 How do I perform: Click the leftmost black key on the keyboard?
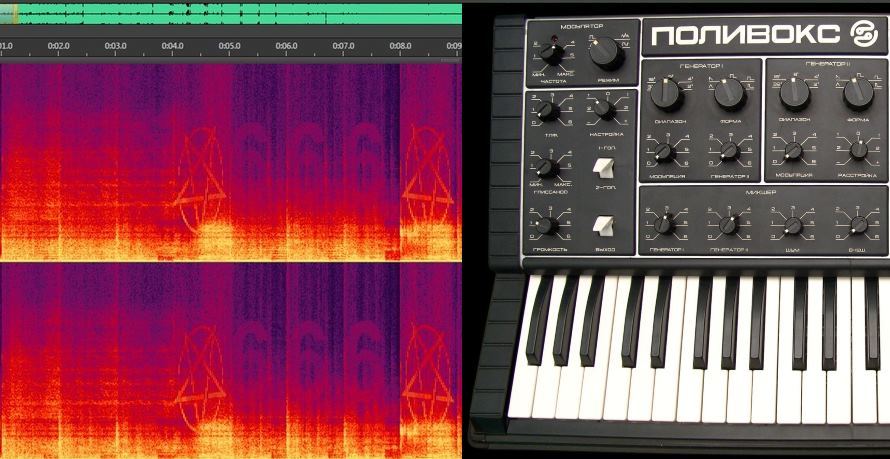tap(539, 319)
